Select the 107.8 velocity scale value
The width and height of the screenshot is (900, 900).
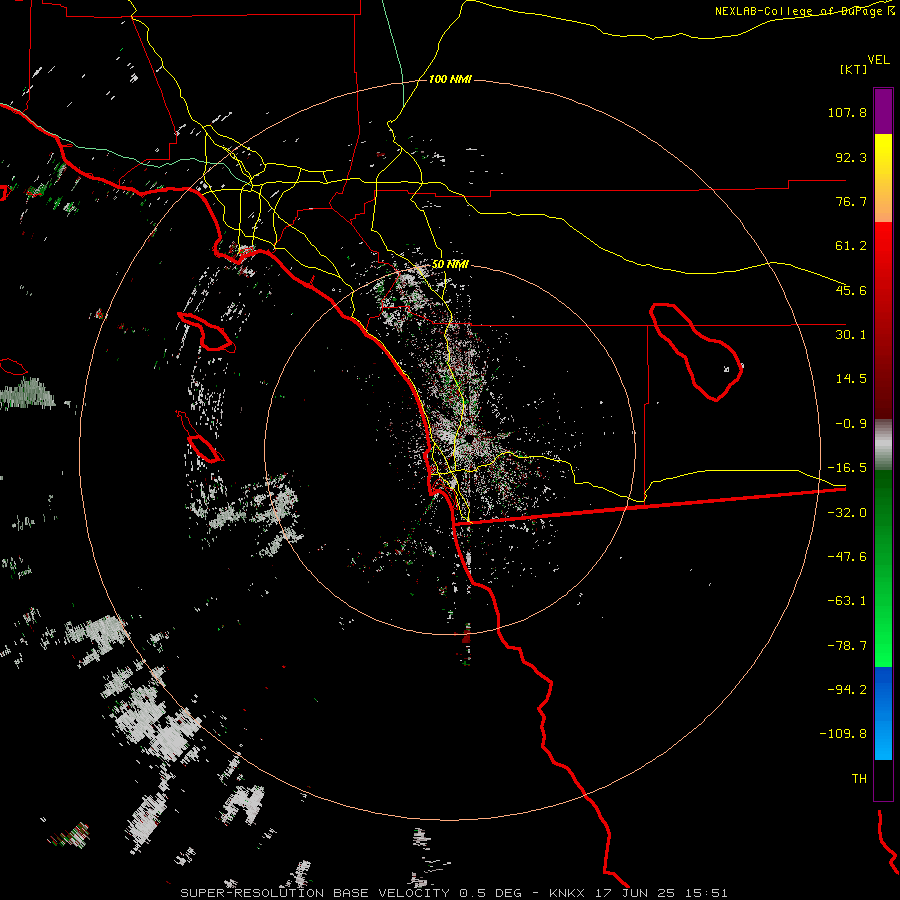pos(847,112)
